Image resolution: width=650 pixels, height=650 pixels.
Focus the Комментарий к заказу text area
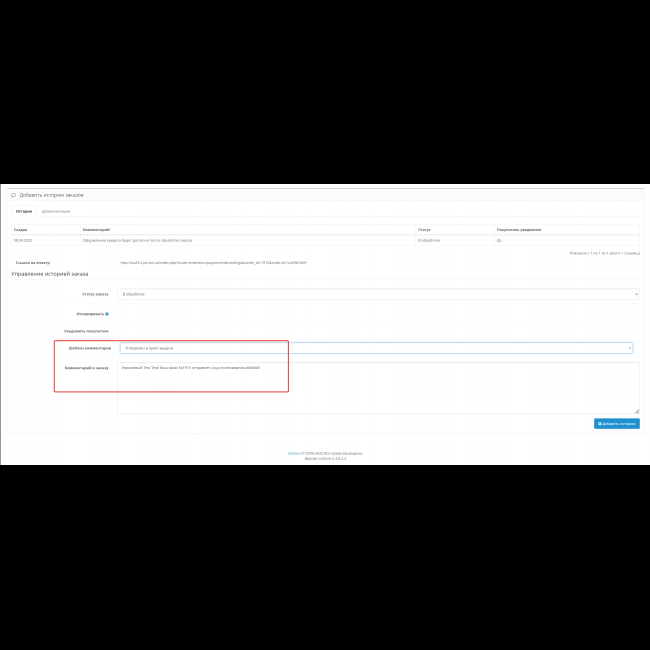[x=378, y=388]
